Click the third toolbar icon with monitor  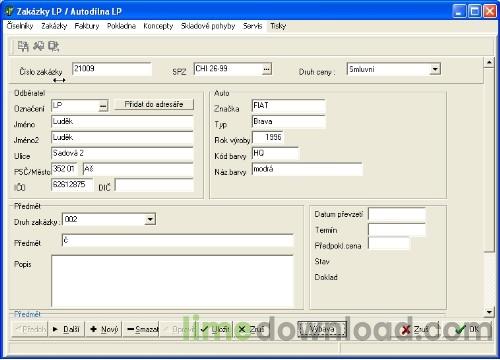(x=54, y=46)
